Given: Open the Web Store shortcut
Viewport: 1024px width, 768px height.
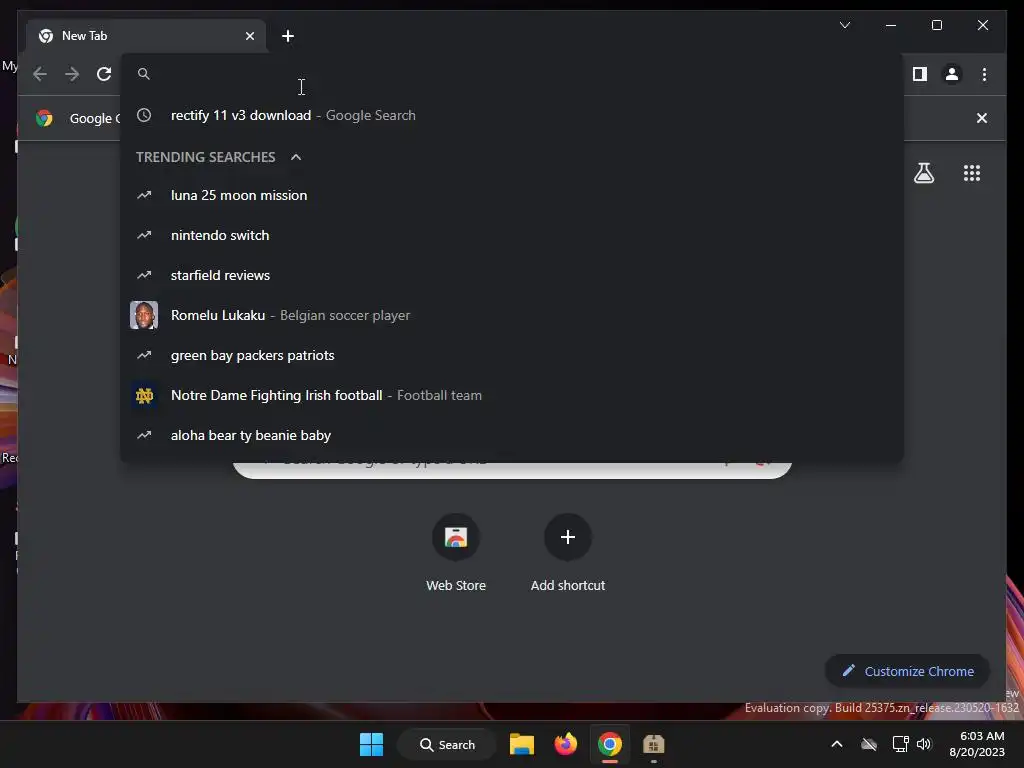Looking at the screenshot, I should coord(456,552).
